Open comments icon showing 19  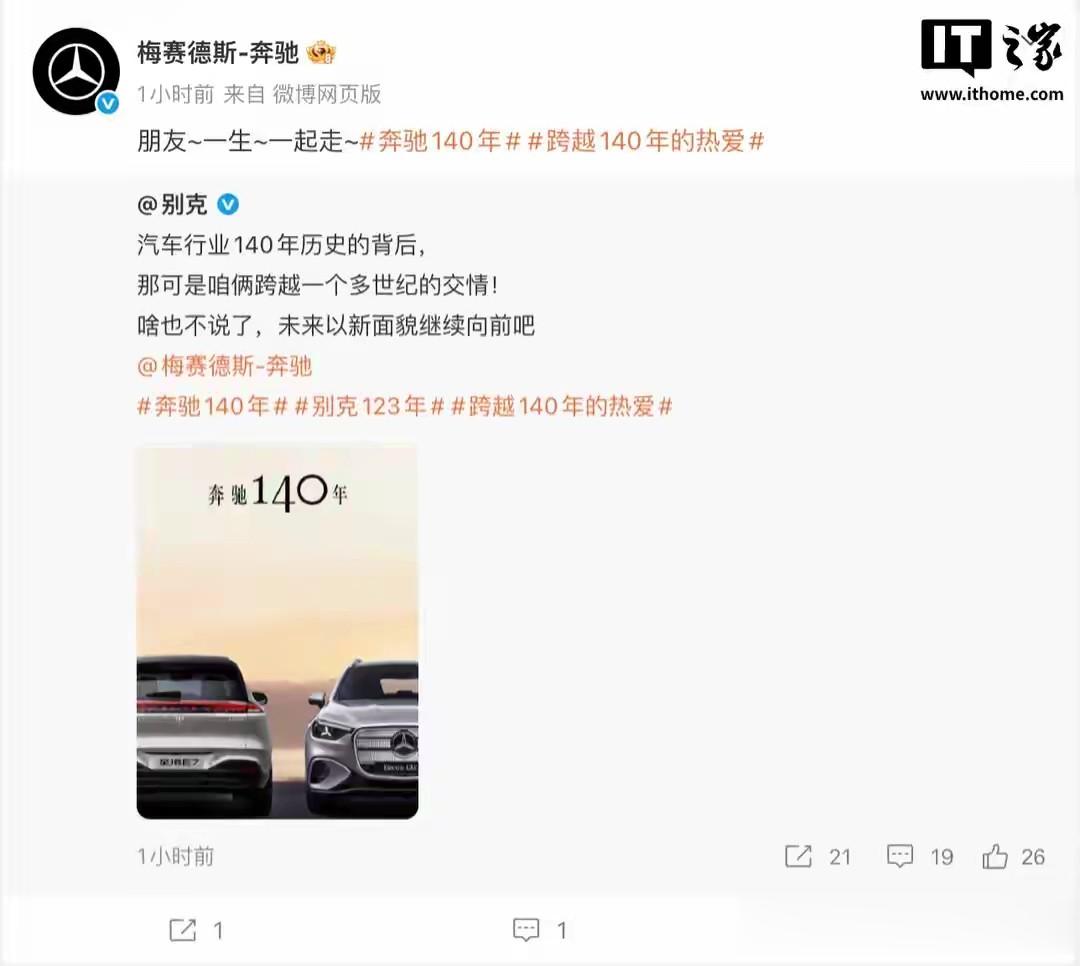900,856
